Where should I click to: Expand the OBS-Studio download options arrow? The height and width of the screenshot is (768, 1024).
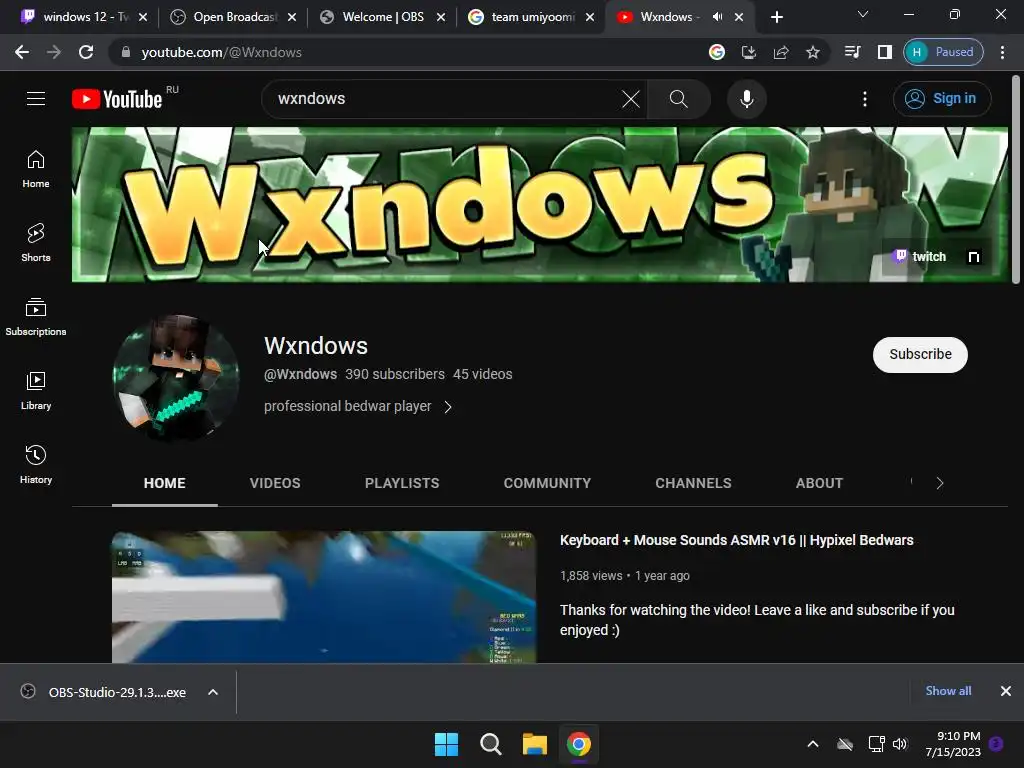213,692
